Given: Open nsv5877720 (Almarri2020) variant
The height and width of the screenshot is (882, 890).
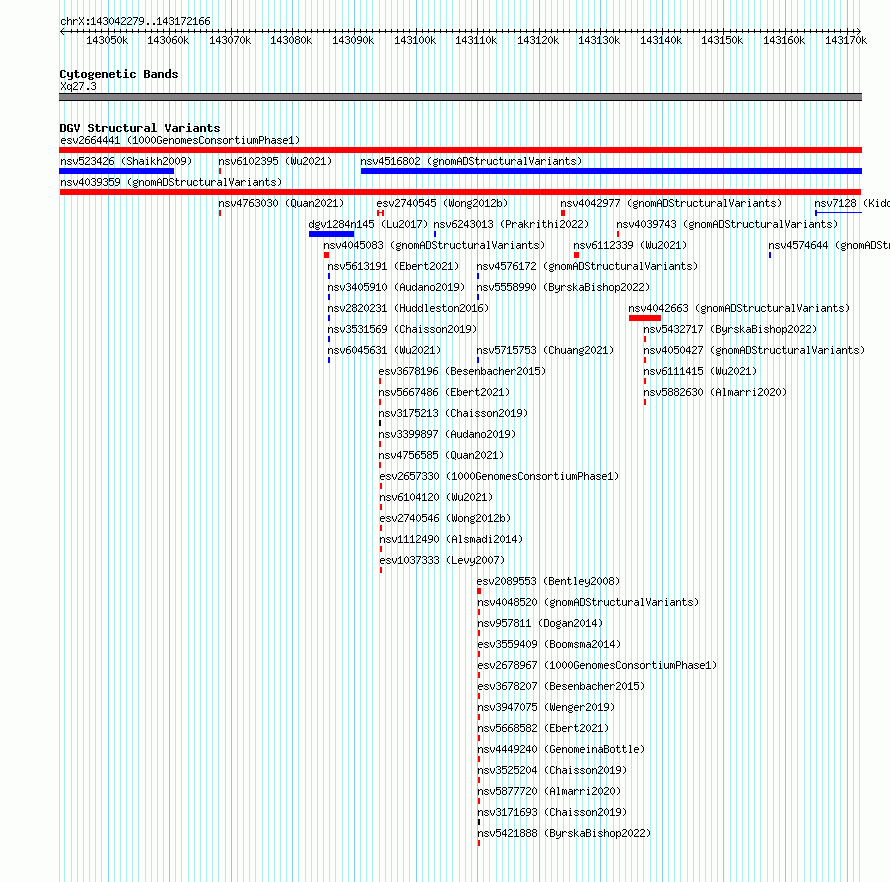Looking at the screenshot, I should point(549,791).
